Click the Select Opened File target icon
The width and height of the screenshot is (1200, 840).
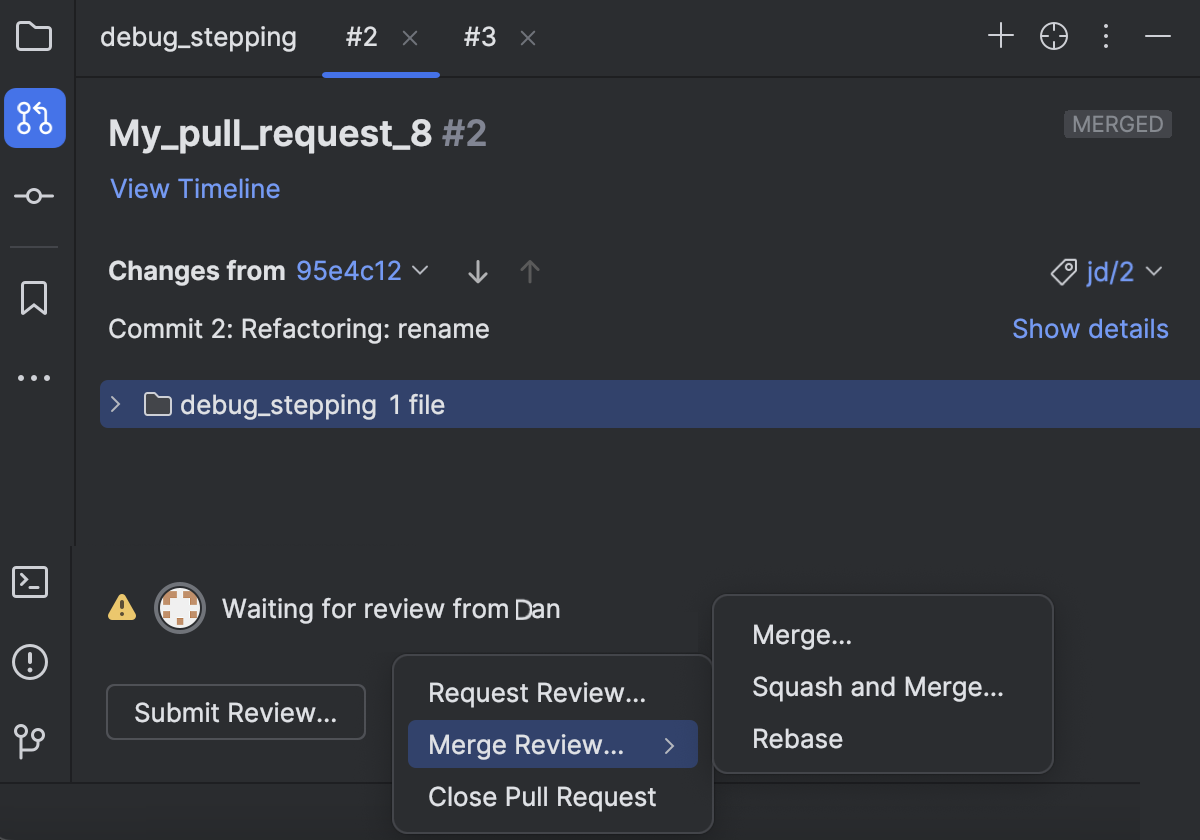pyautogui.click(x=1054, y=36)
